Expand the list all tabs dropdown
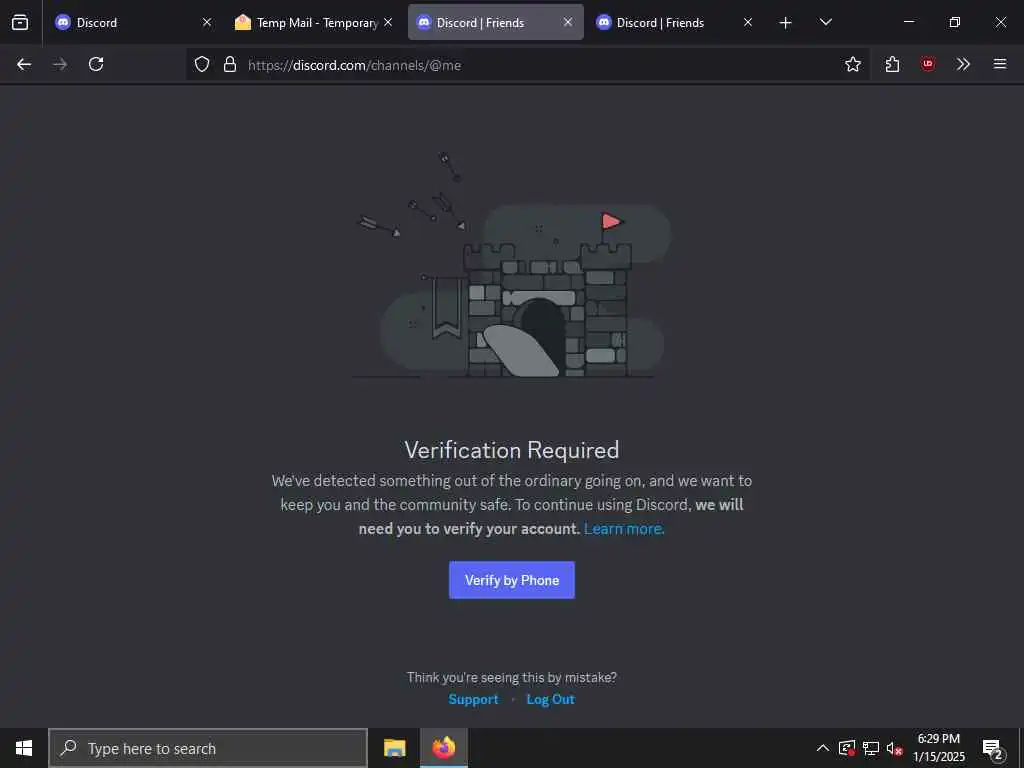1024x768 pixels. point(825,23)
